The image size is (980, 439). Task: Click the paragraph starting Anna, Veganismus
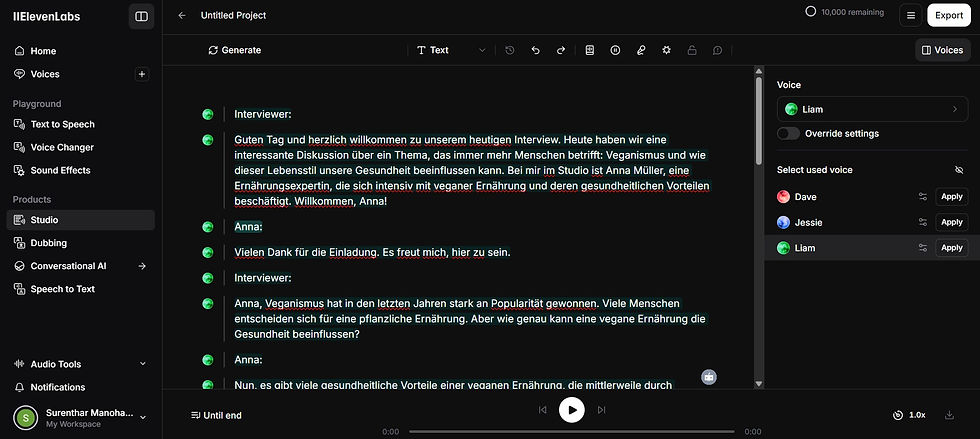pyautogui.click(x=469, y=319)
